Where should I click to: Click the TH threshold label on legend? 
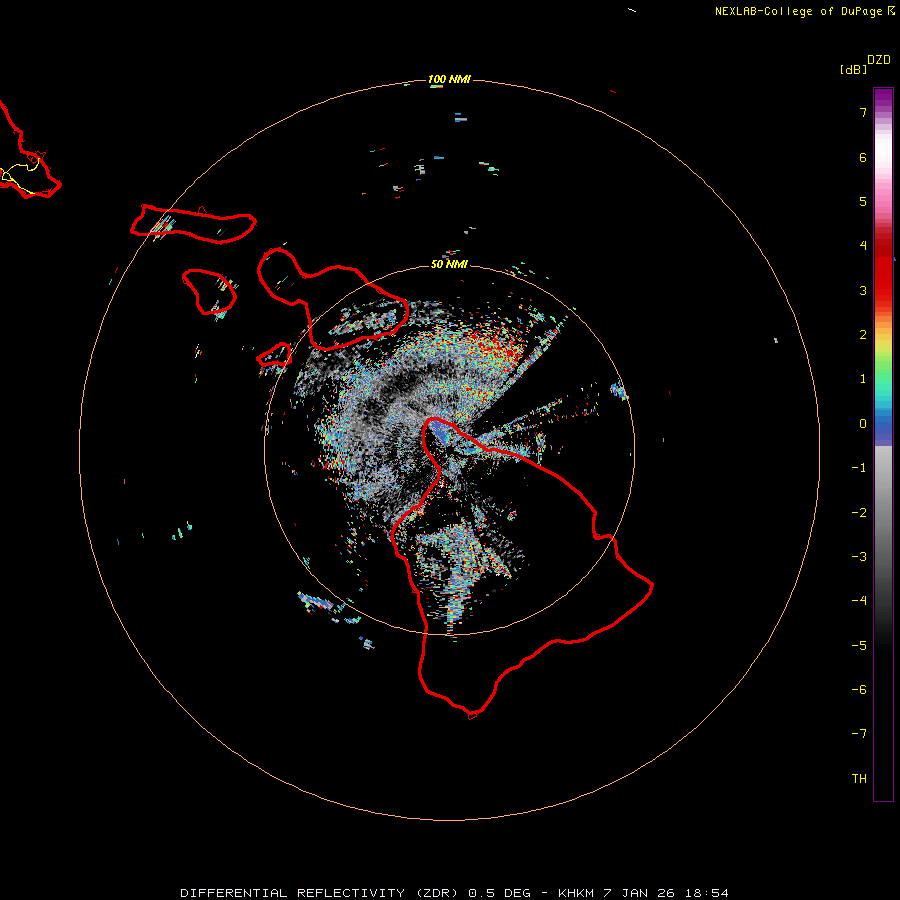[859, 779]
